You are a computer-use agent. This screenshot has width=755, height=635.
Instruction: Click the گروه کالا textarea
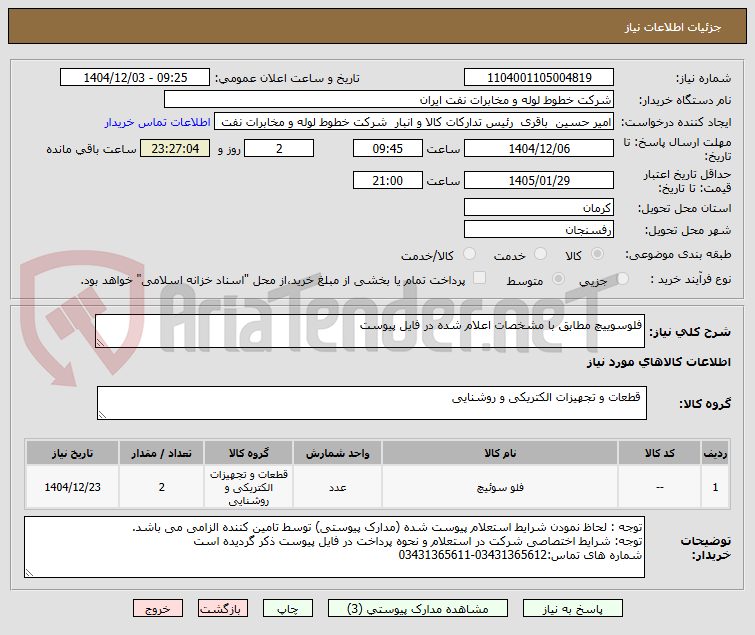(372, 403)
